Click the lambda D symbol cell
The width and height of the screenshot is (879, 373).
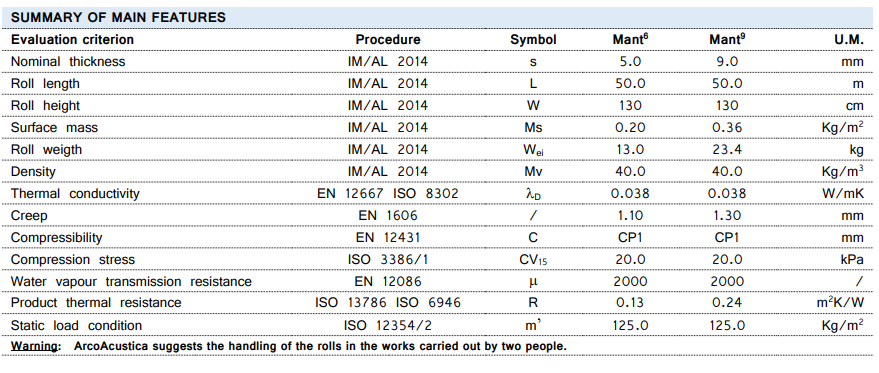[533, 195]
